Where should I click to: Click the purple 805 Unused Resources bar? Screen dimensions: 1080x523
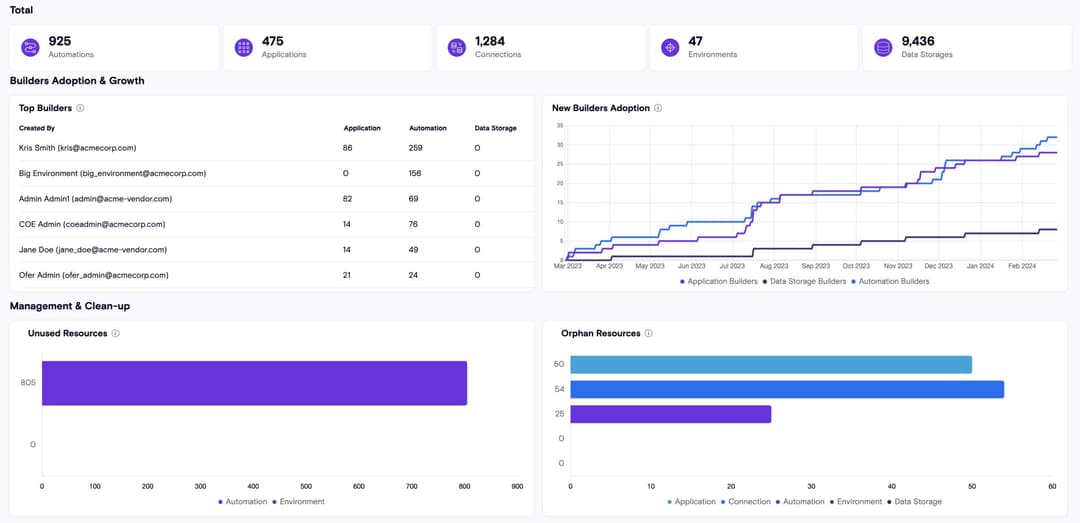pos(254,383)
